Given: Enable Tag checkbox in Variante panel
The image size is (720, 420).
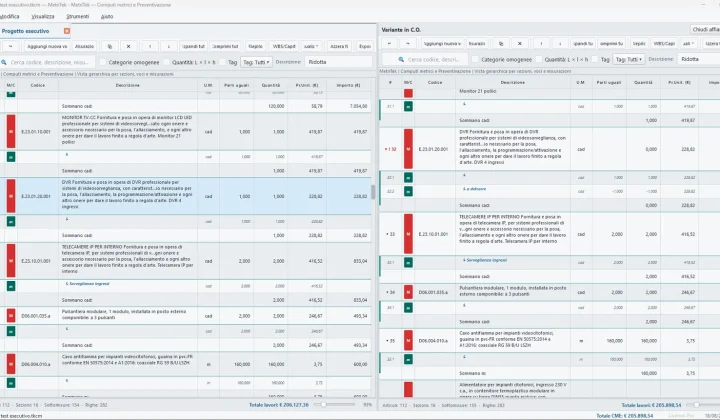Looking at the screenshot, I should (x=595, y=59).
